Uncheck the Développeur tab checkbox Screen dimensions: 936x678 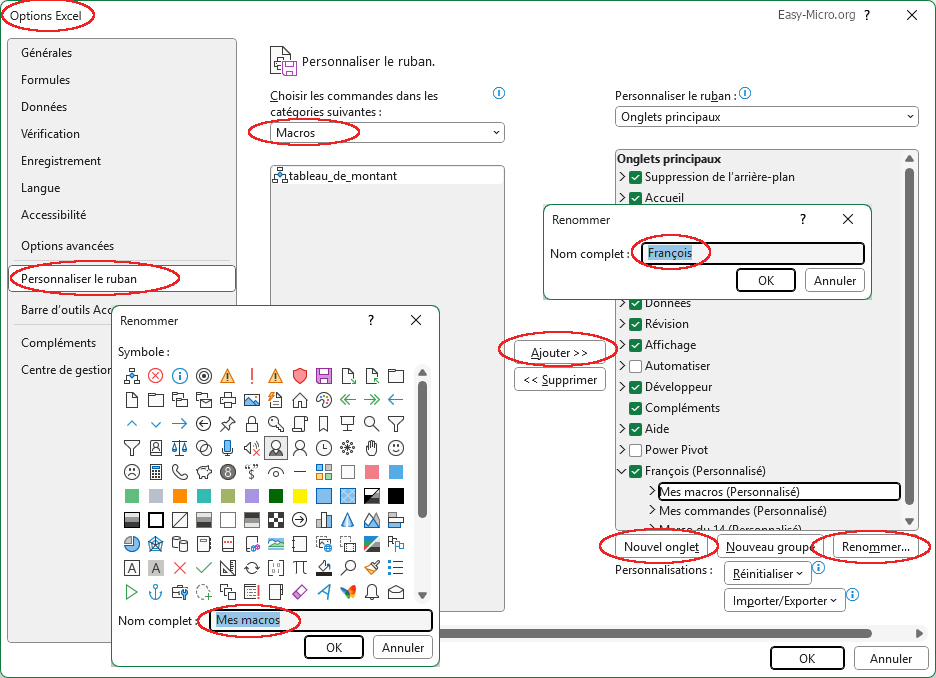(635, 387)
